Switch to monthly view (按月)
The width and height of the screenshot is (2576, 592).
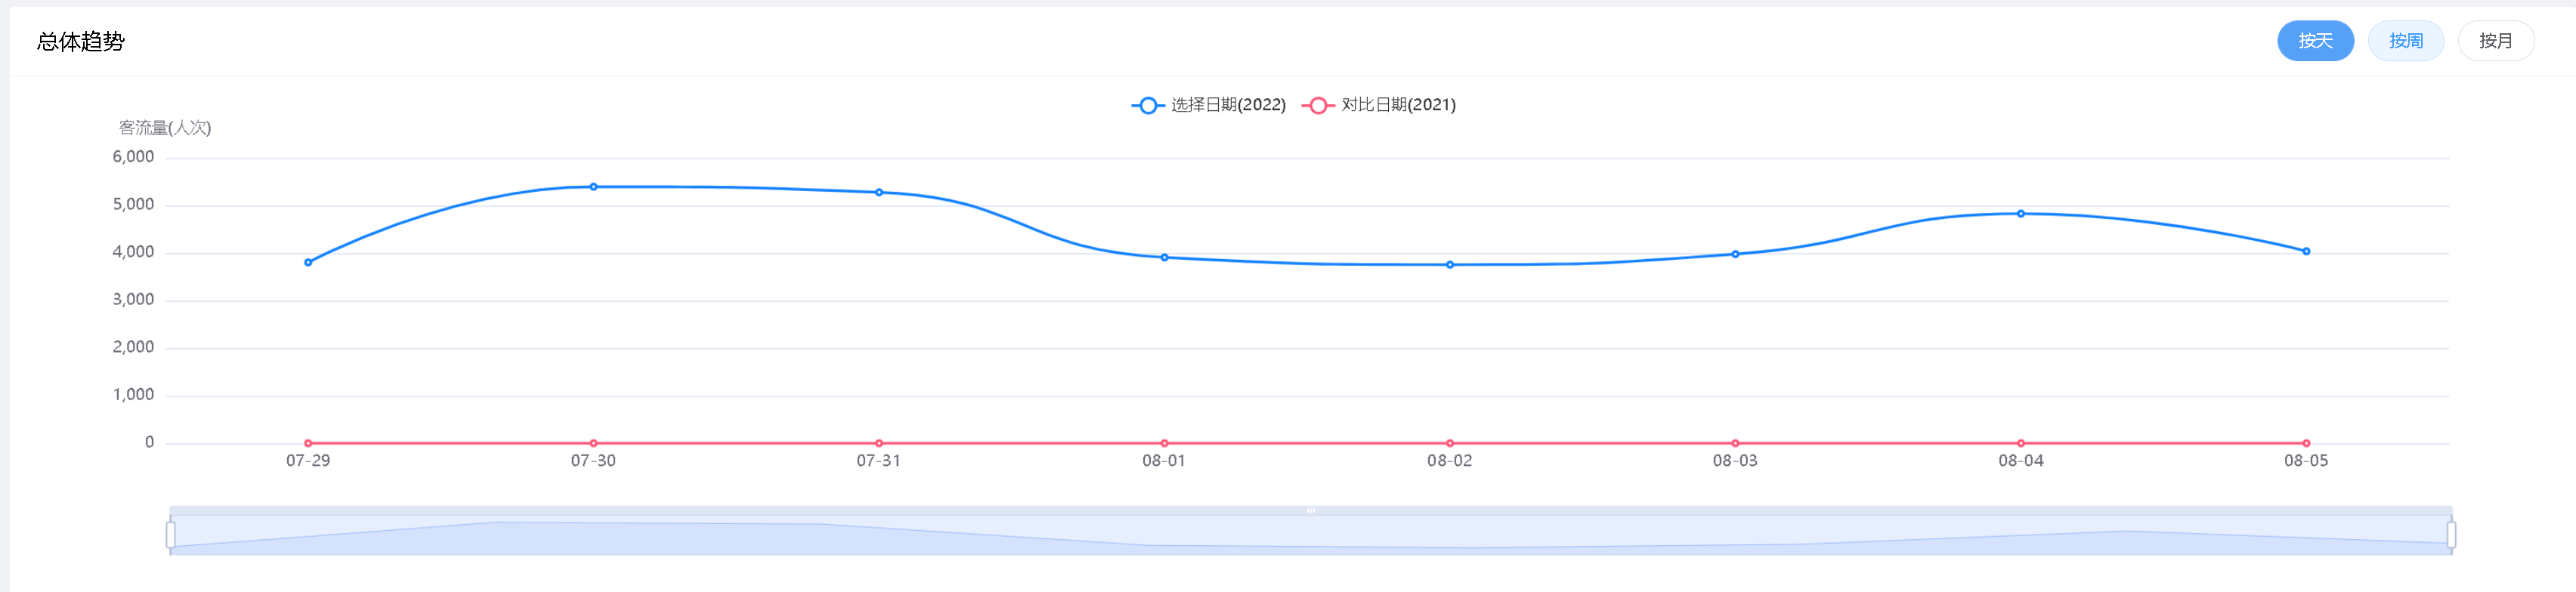(x=2495, y=41)
